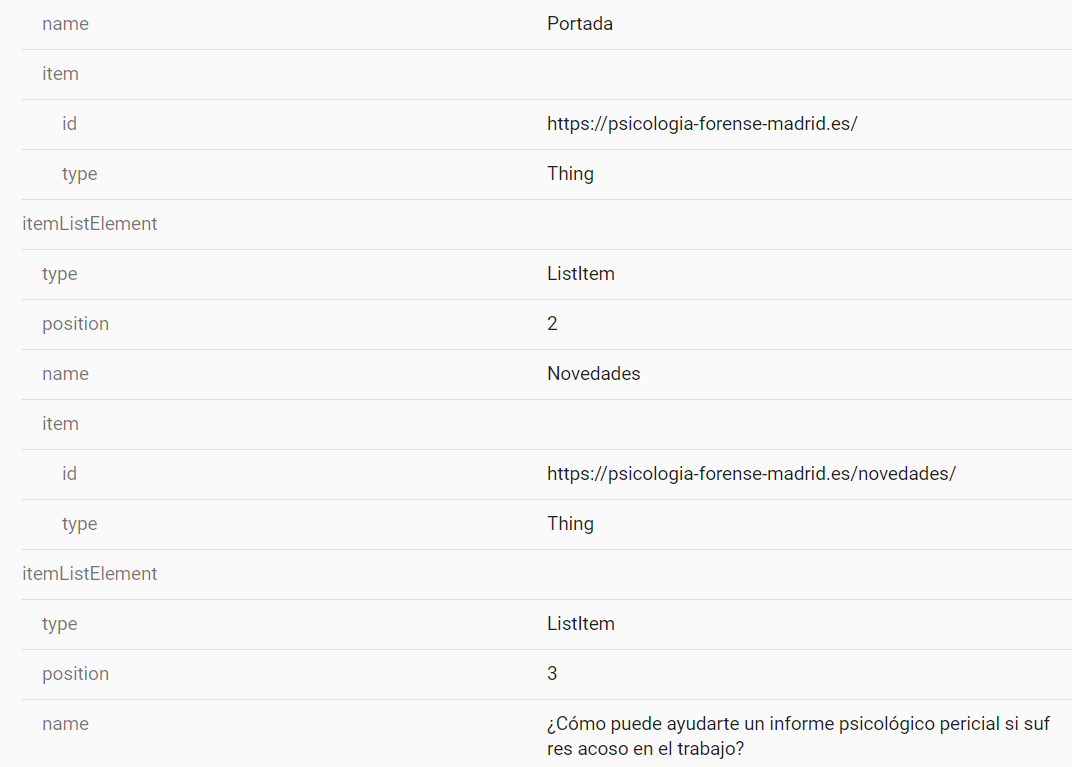Select the id label beside root URL

[69, 124]
